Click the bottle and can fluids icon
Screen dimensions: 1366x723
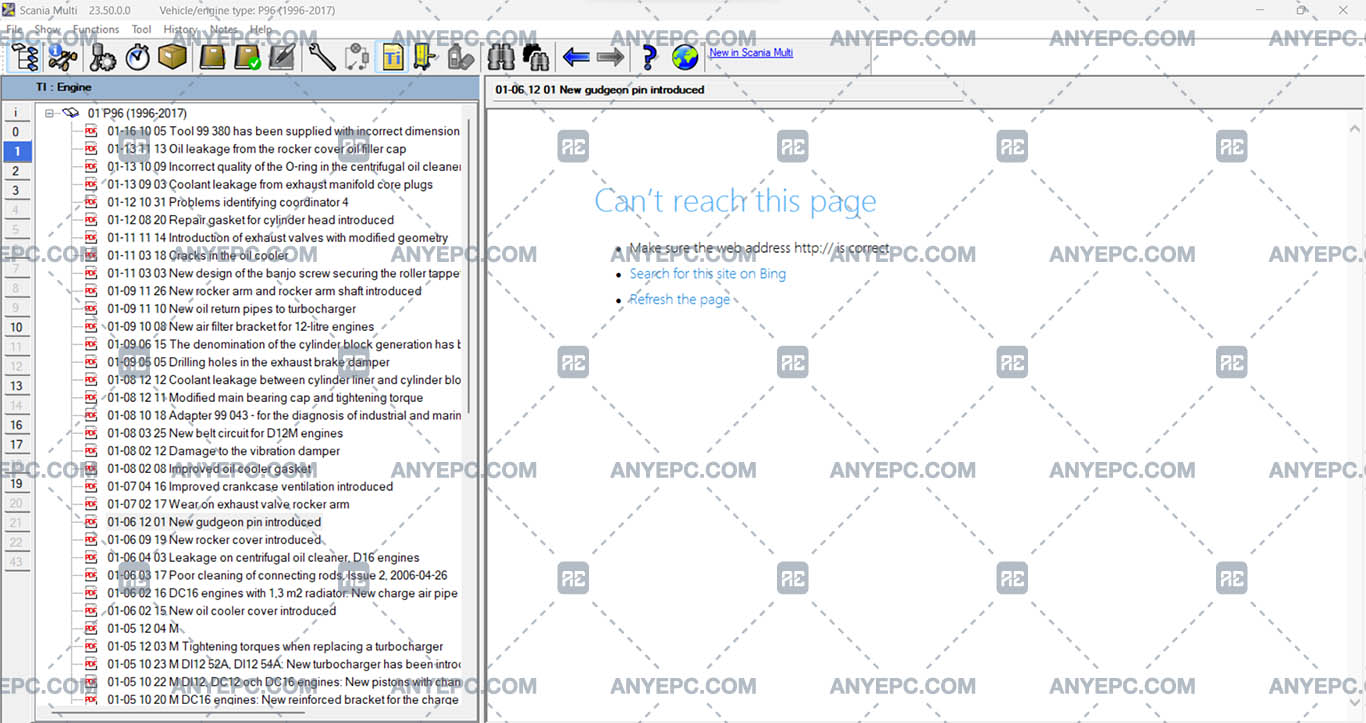pyautogui.click(x=461, y=57)
